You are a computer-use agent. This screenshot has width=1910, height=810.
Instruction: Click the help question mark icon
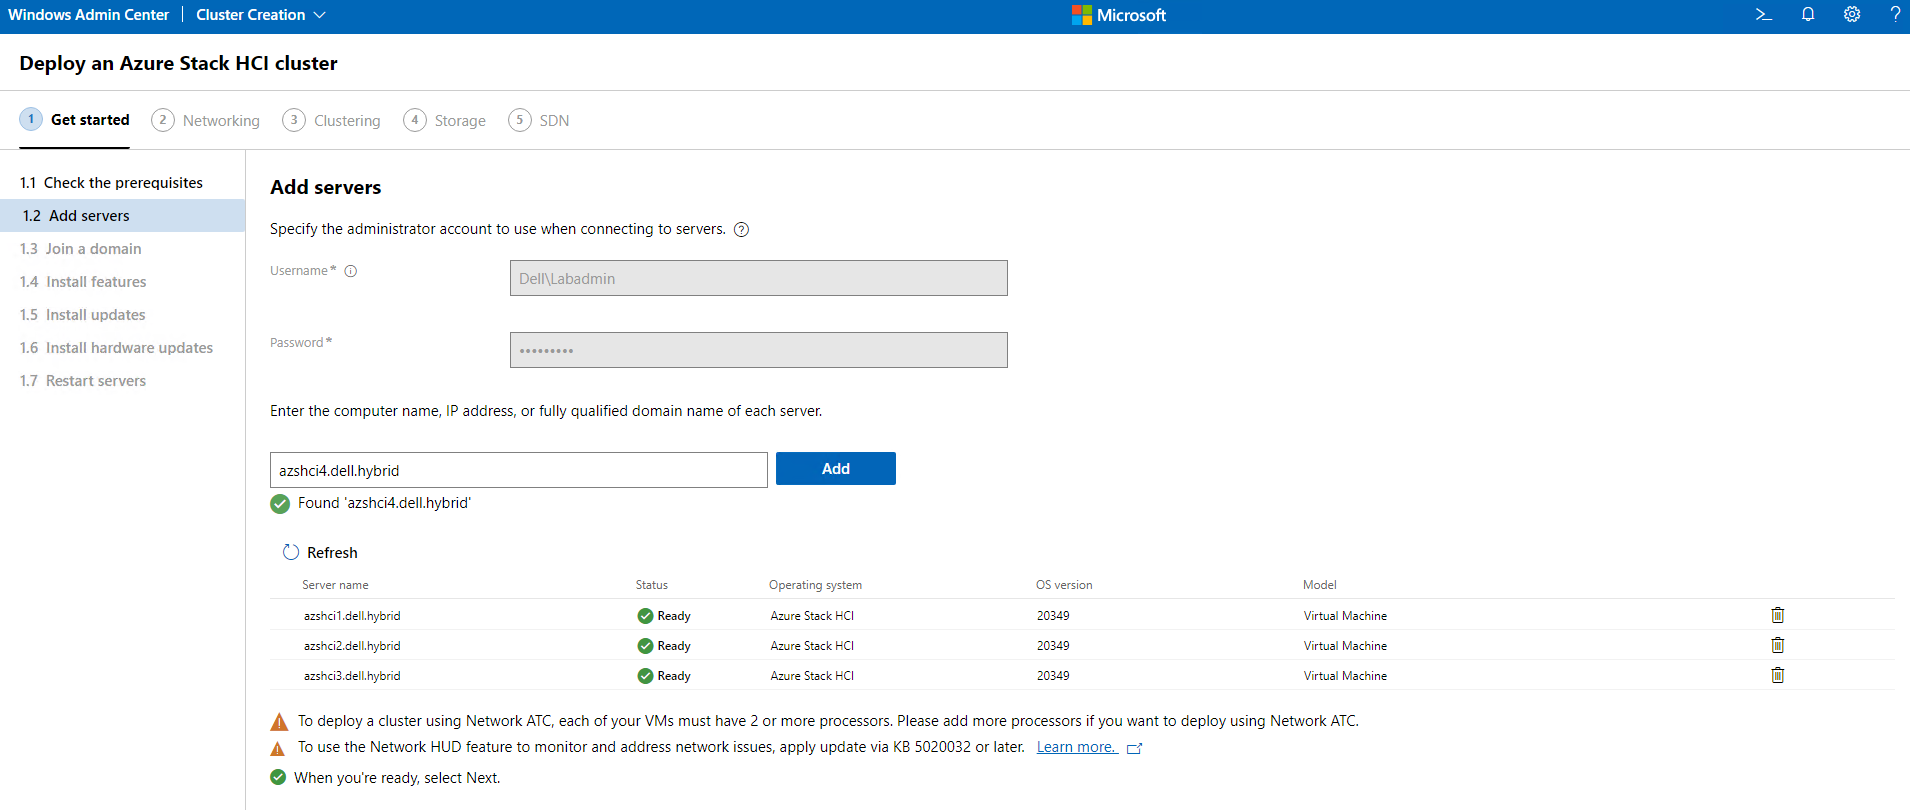click(x=1894, y=15)
